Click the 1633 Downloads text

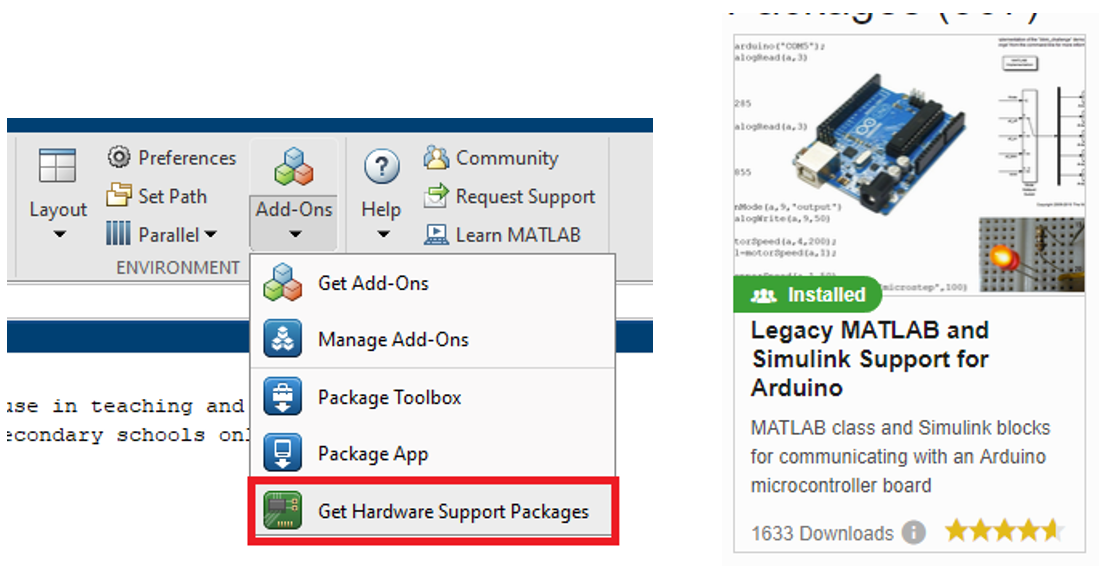822,533
